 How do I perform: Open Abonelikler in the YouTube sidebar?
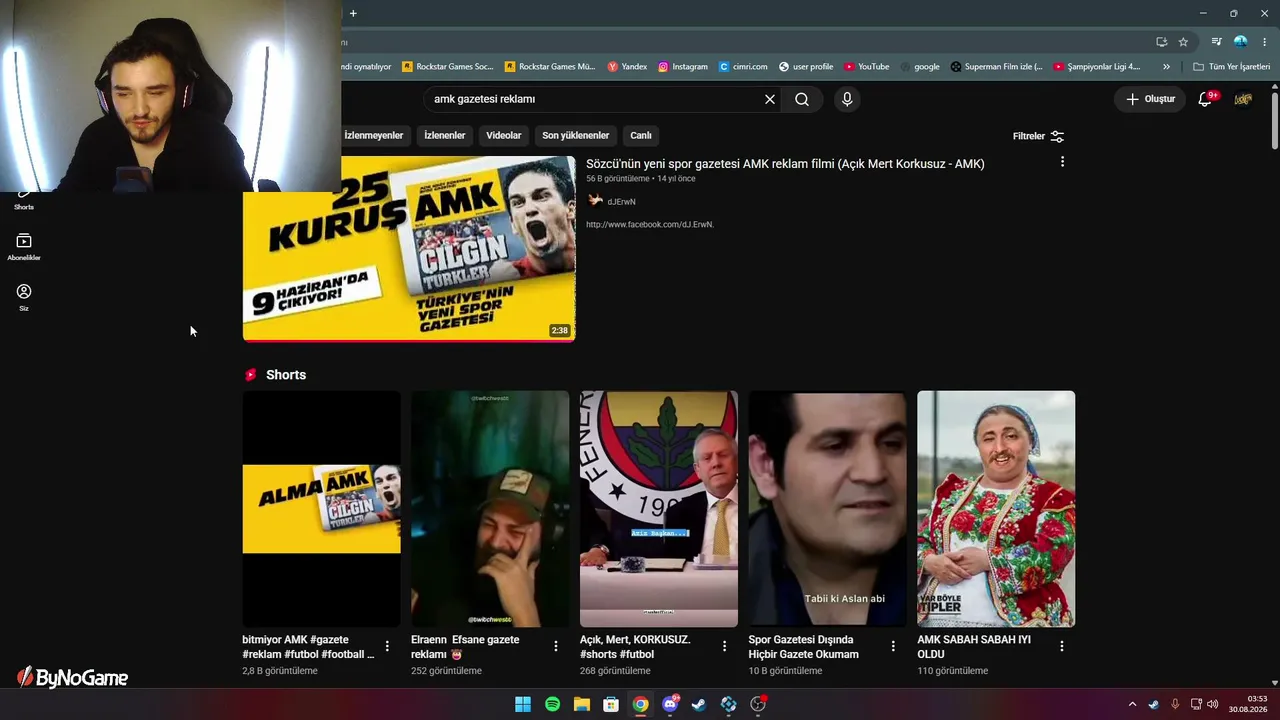[24, 247]
